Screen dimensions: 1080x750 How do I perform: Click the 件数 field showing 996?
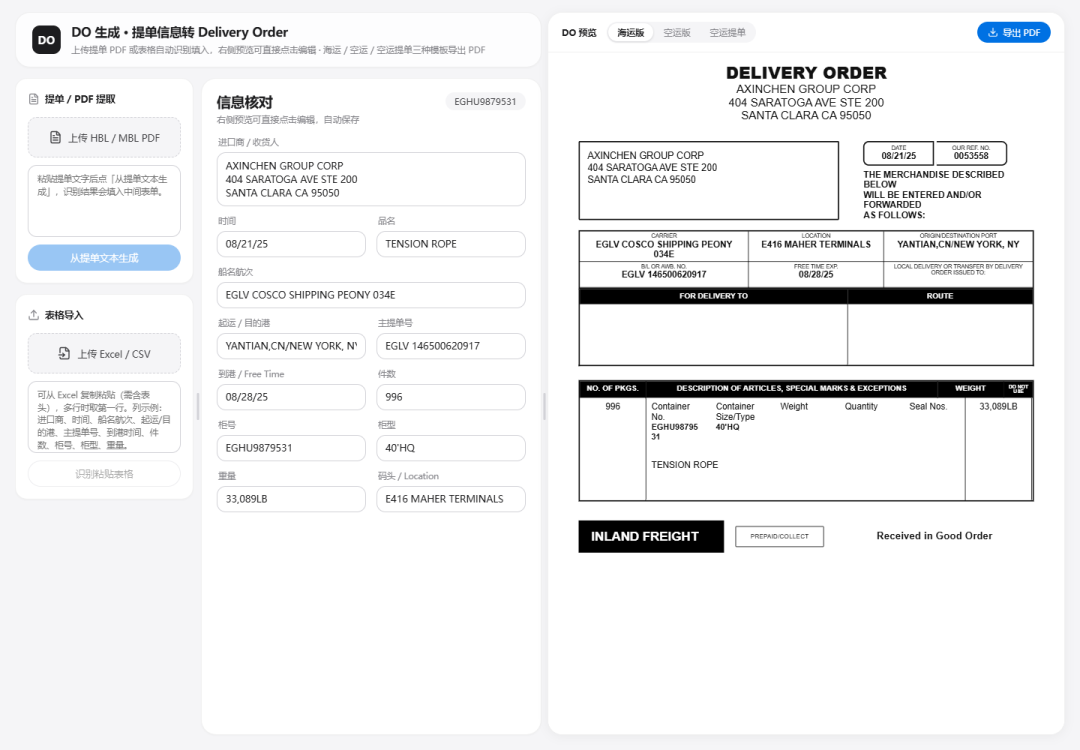coord(450,397)
